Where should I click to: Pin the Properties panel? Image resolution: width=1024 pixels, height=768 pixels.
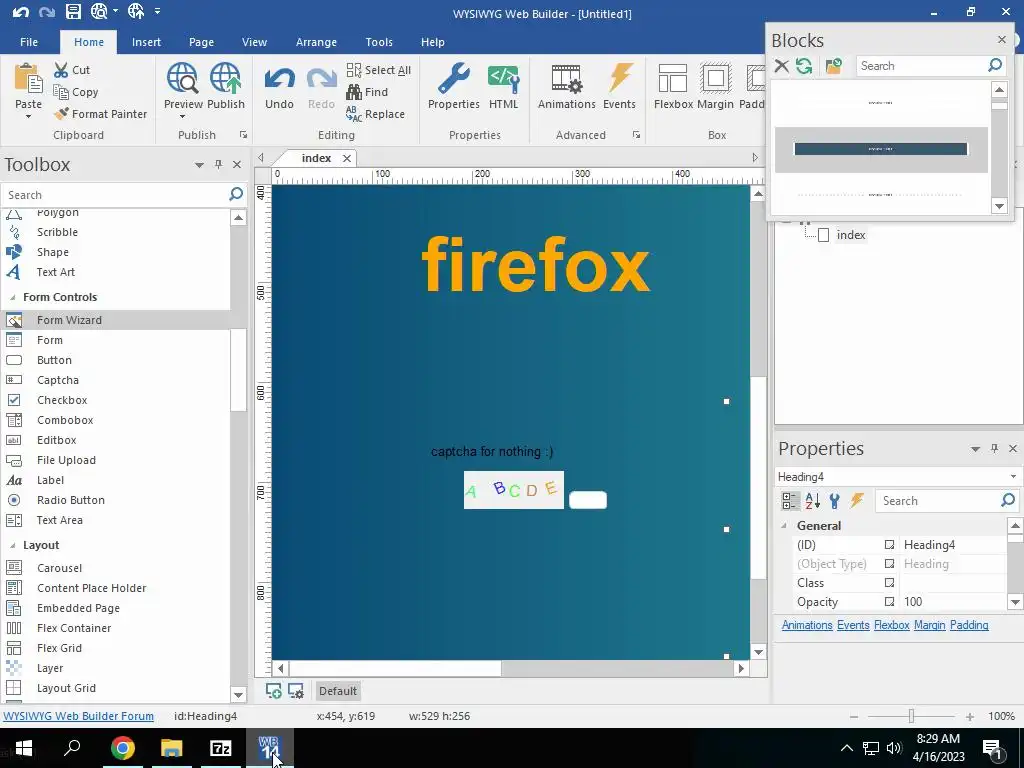tap(994, 448)
